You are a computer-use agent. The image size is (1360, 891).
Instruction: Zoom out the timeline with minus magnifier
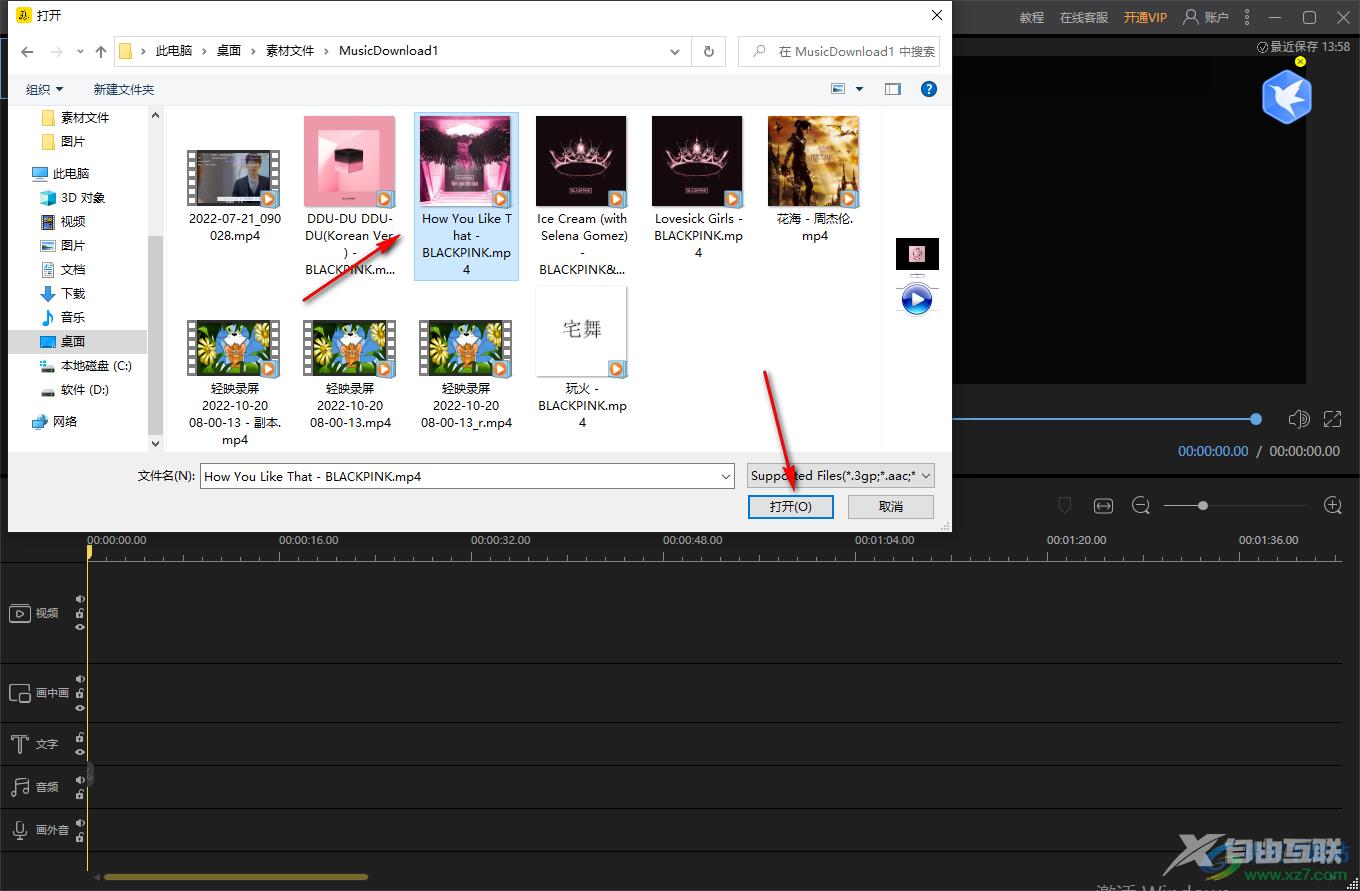(x=1141, y=506)
